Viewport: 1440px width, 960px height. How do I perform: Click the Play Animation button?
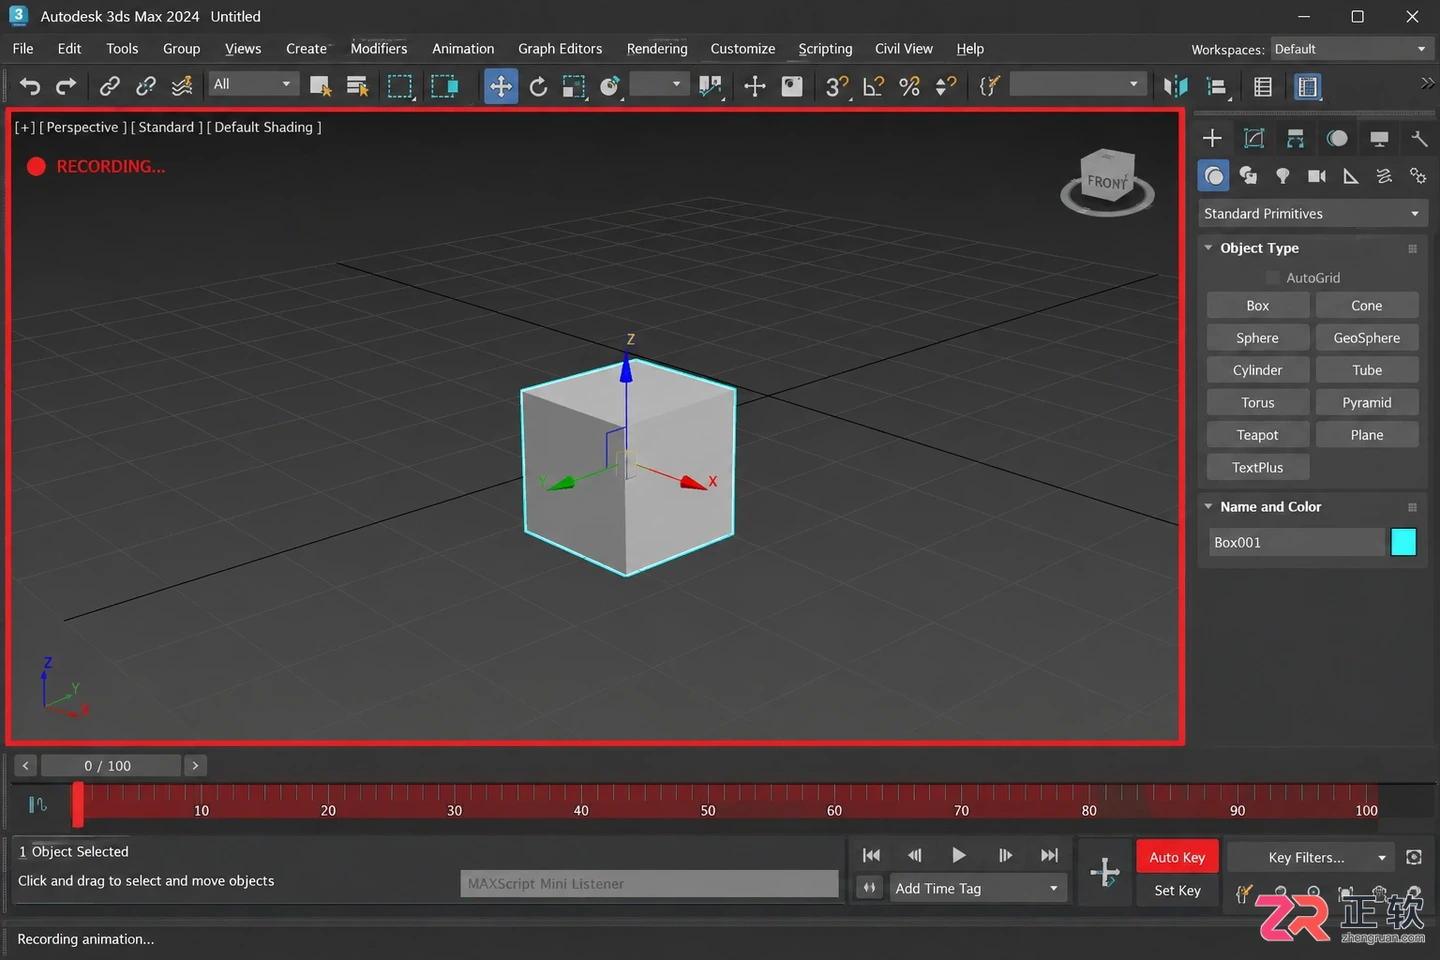[x=958, y=855]
